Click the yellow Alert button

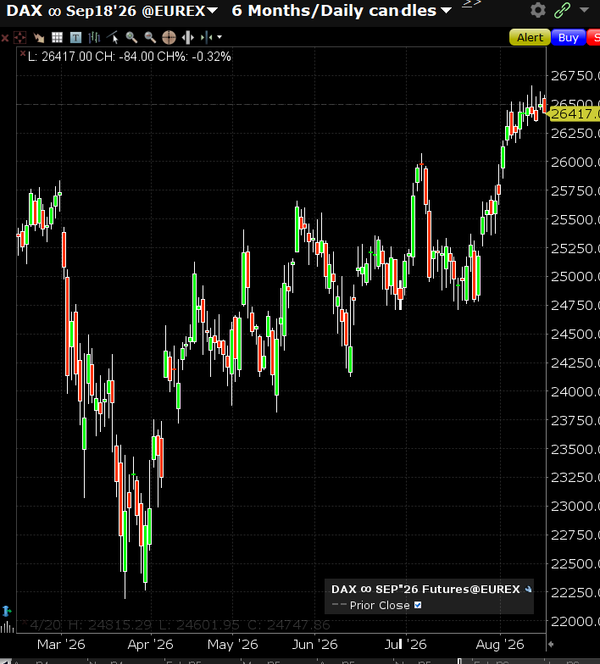[x=530, y=38]
